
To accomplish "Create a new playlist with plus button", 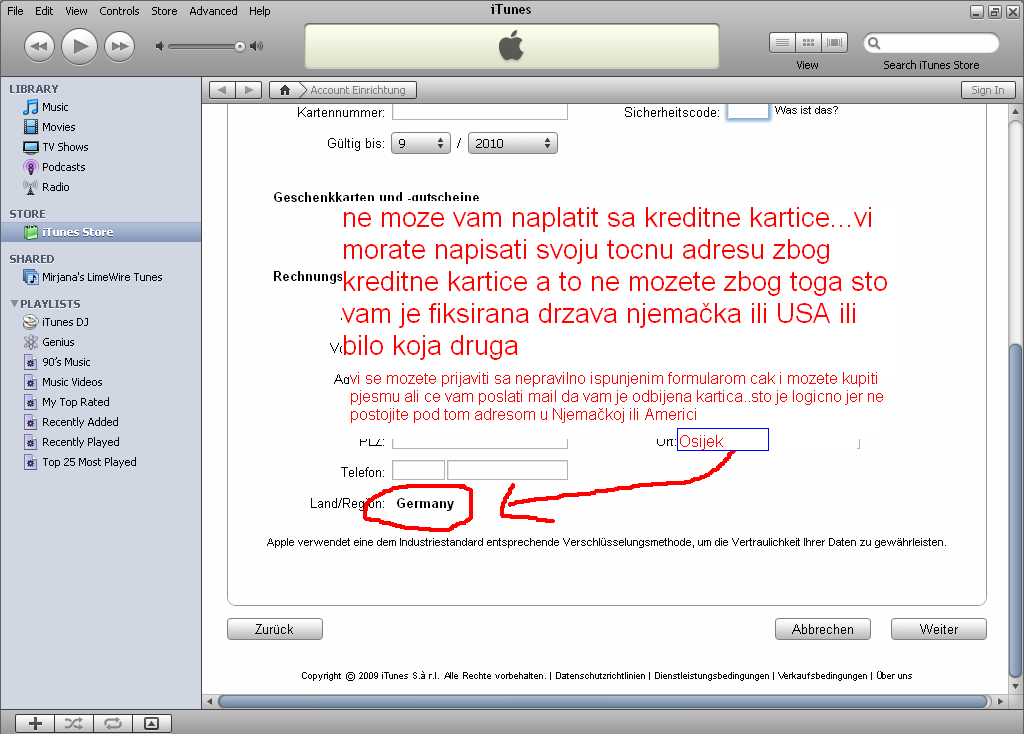I will (35, 723).
